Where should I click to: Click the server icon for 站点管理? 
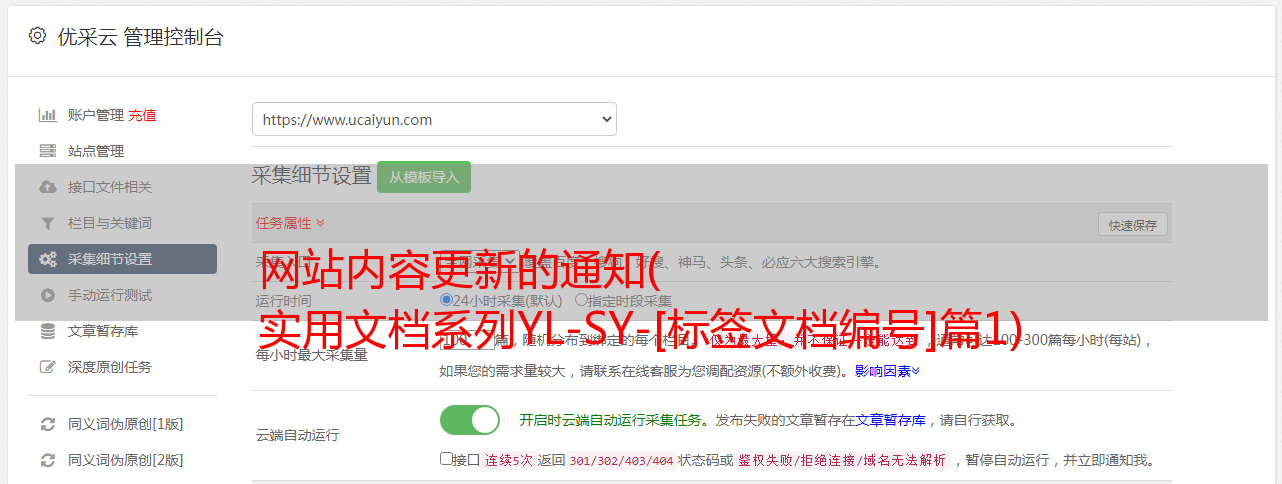click(47, 151)
